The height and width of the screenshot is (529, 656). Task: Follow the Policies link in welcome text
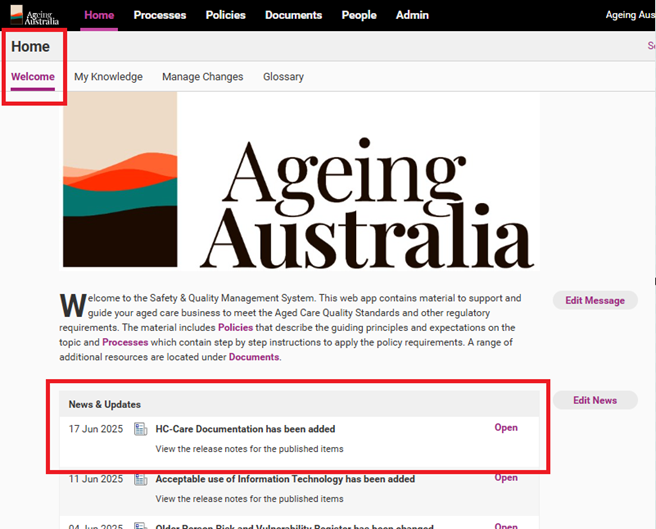pyautogui.click(x=236, y=327)
